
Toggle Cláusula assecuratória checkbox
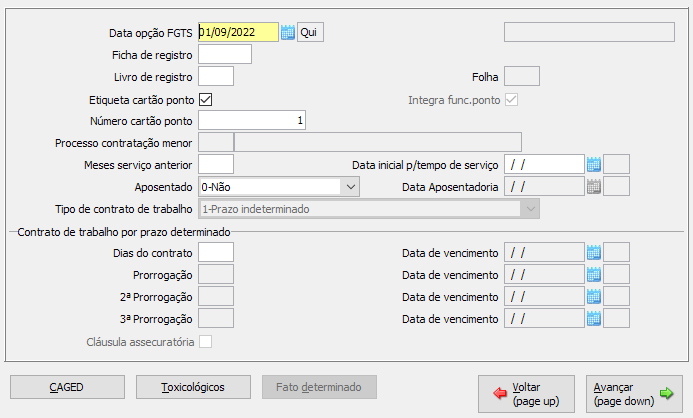pos(206,342)
